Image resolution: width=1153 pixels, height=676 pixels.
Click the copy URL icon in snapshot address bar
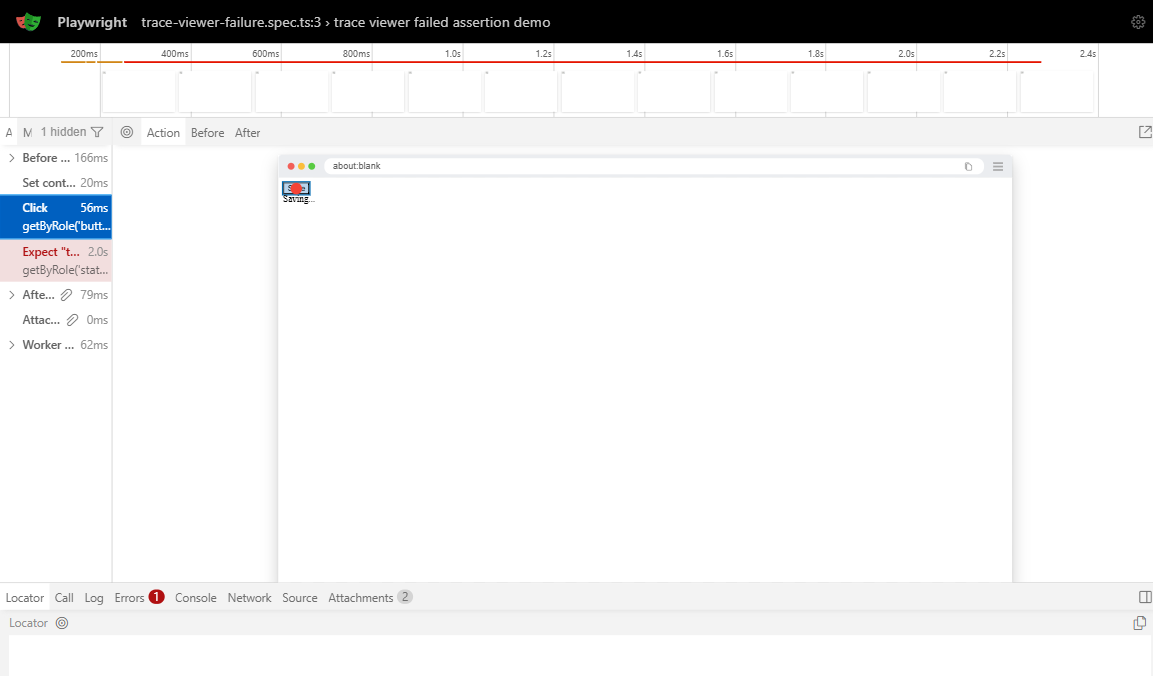point(968,166)
